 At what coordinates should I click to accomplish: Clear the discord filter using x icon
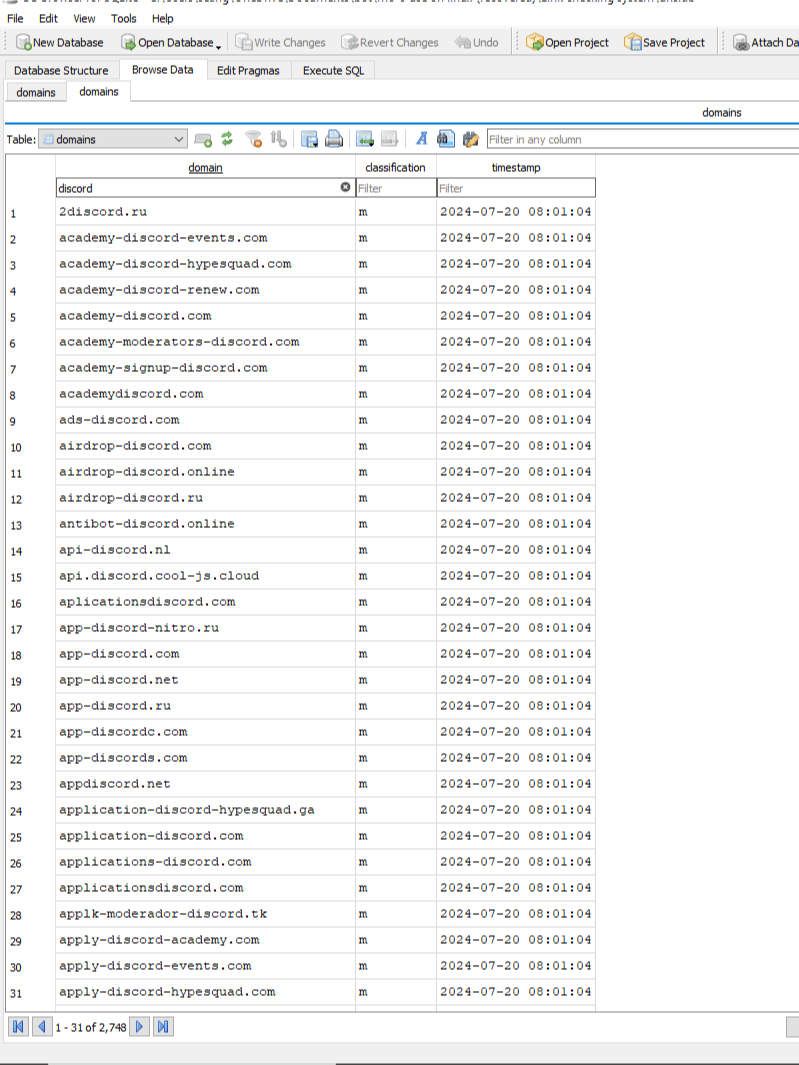click(346, 187)
